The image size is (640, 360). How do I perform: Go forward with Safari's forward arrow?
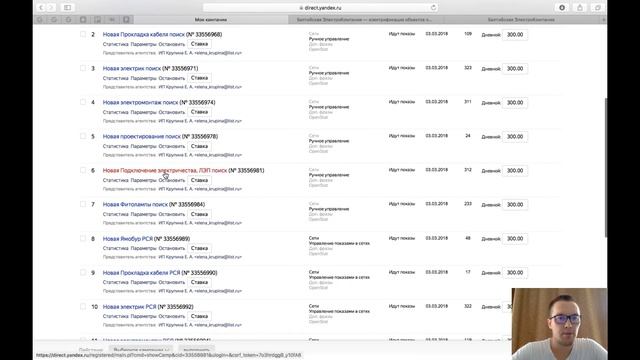pos(51,8)
